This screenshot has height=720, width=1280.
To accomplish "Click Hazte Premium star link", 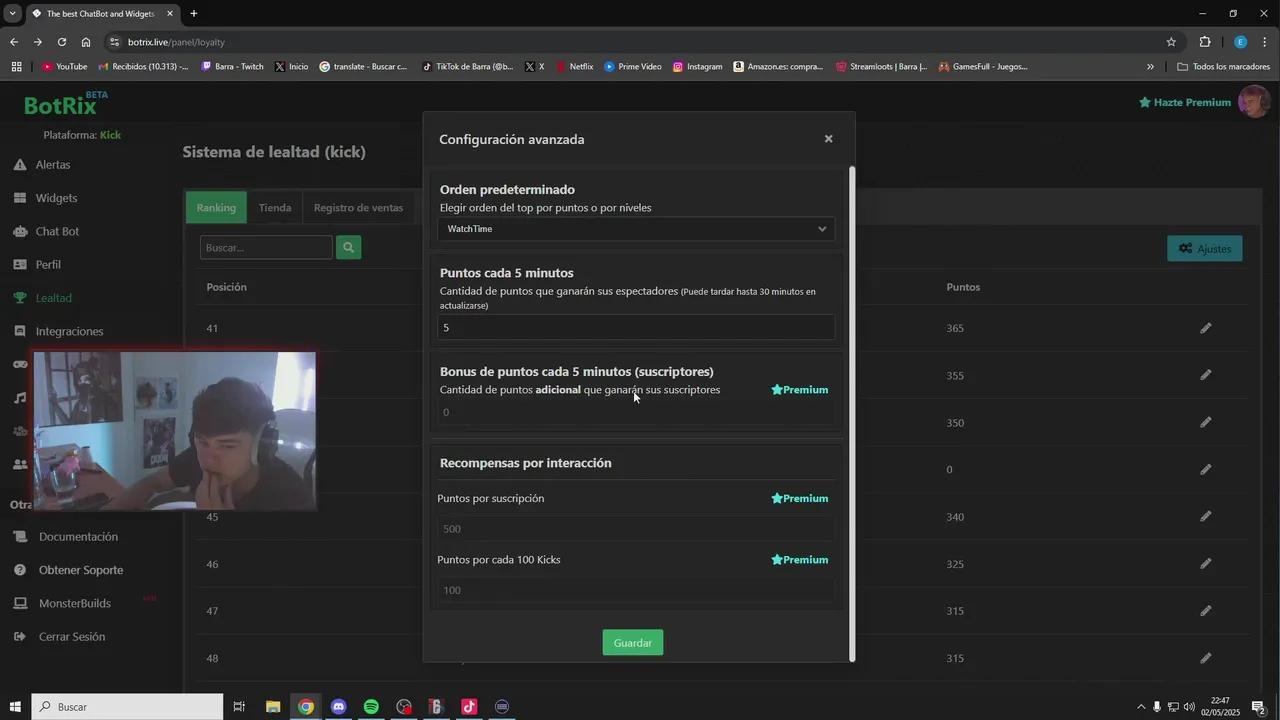I will 1185,102.
